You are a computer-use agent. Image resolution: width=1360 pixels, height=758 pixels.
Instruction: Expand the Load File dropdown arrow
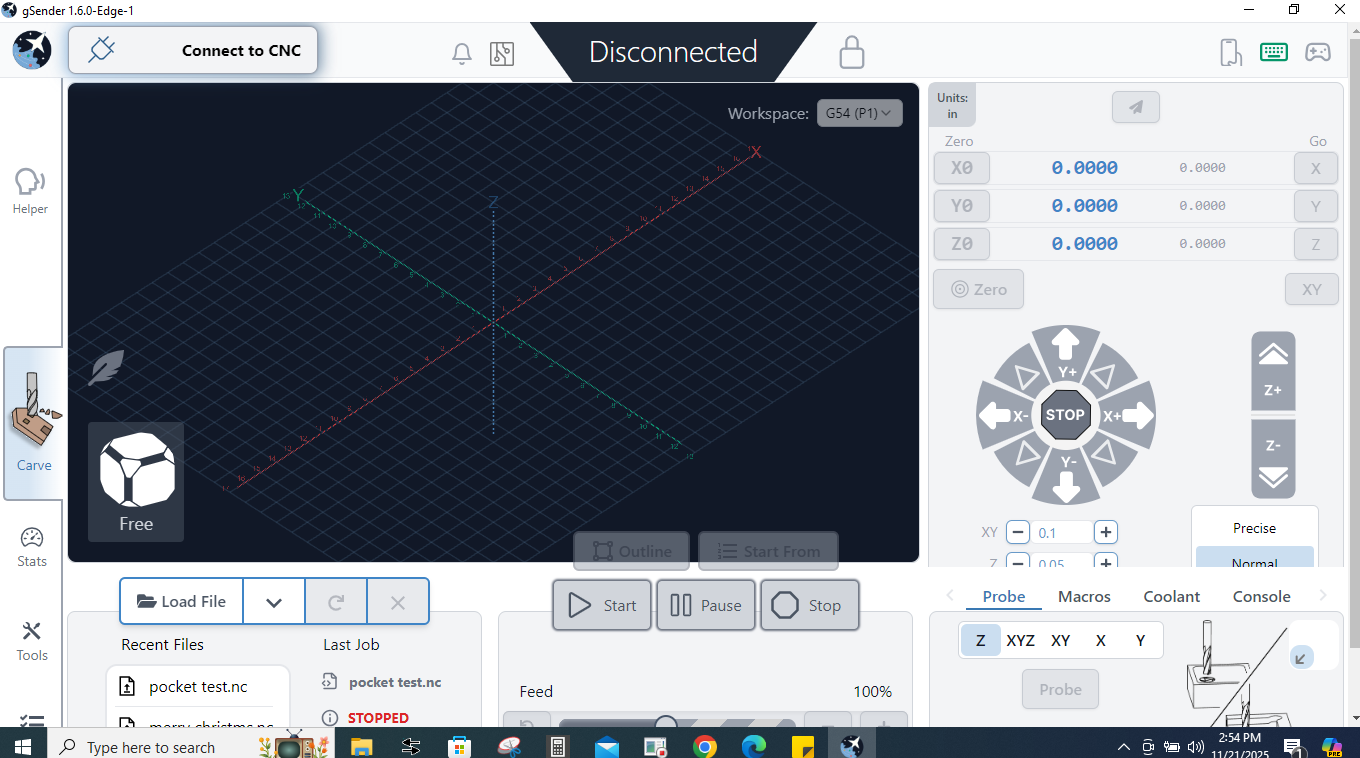point(274,602)
